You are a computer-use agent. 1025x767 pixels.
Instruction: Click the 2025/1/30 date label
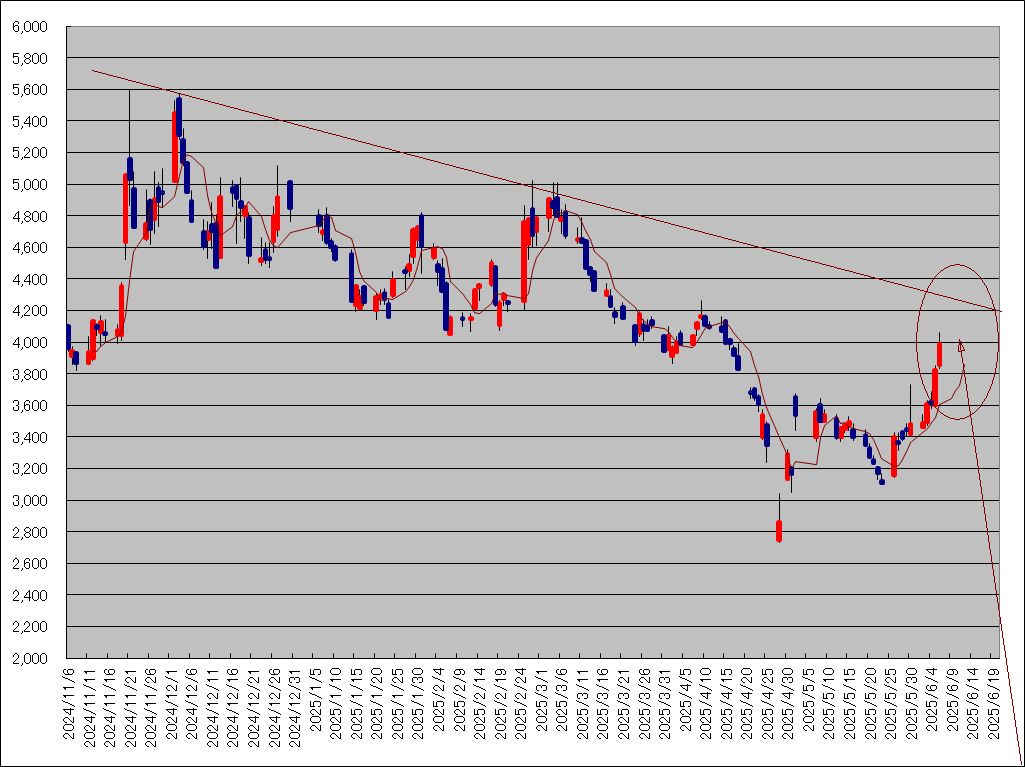416,703
